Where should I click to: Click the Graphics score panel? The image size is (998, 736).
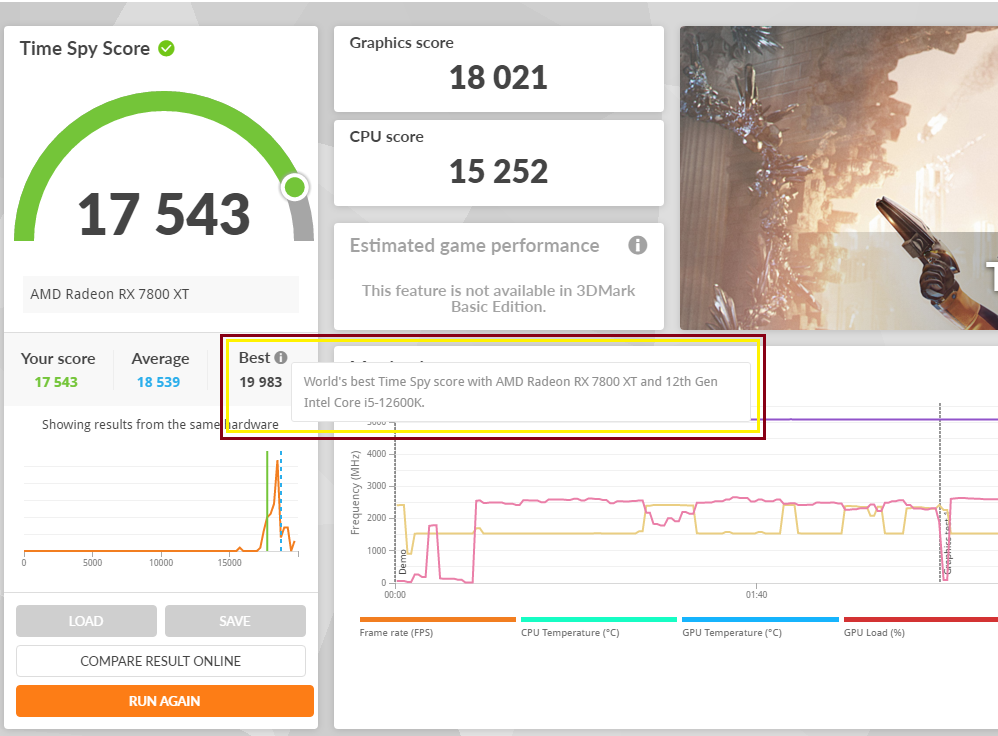point(498,69)
